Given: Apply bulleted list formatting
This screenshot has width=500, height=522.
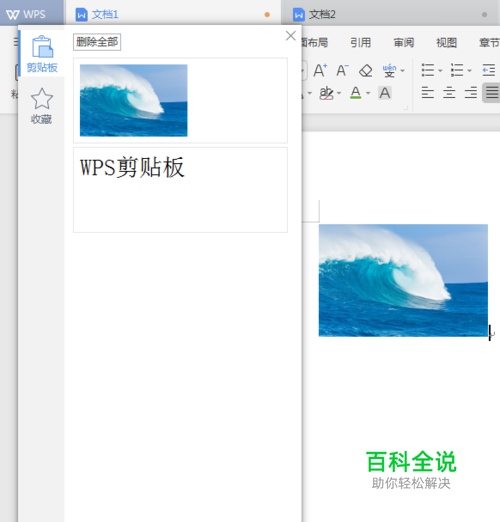Looking at the screenshot, I should [428, 70].
